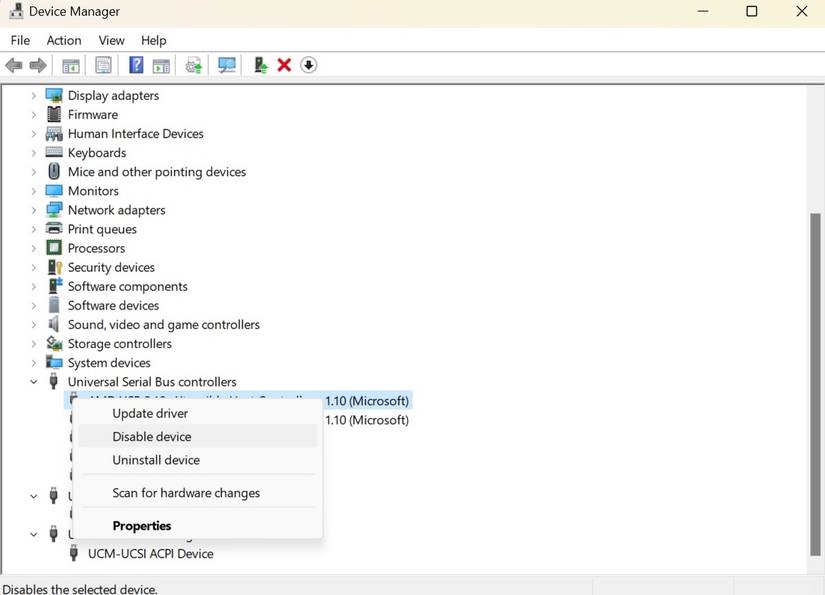This screenshot has height=595, width=825.
Task: Expand the Display adapters category
Action: (x=33, y=95)
